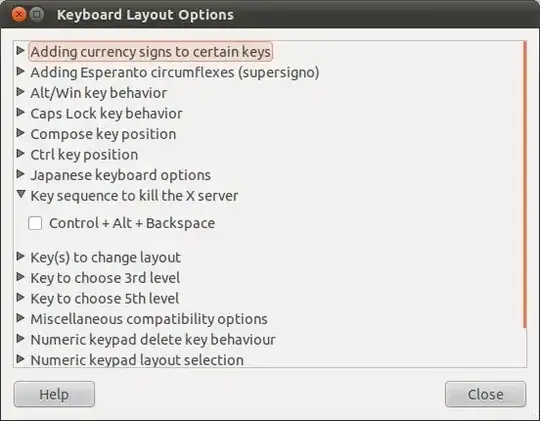
Task: Expand Key to choose 5th level
Action: [x=21, y=298]
